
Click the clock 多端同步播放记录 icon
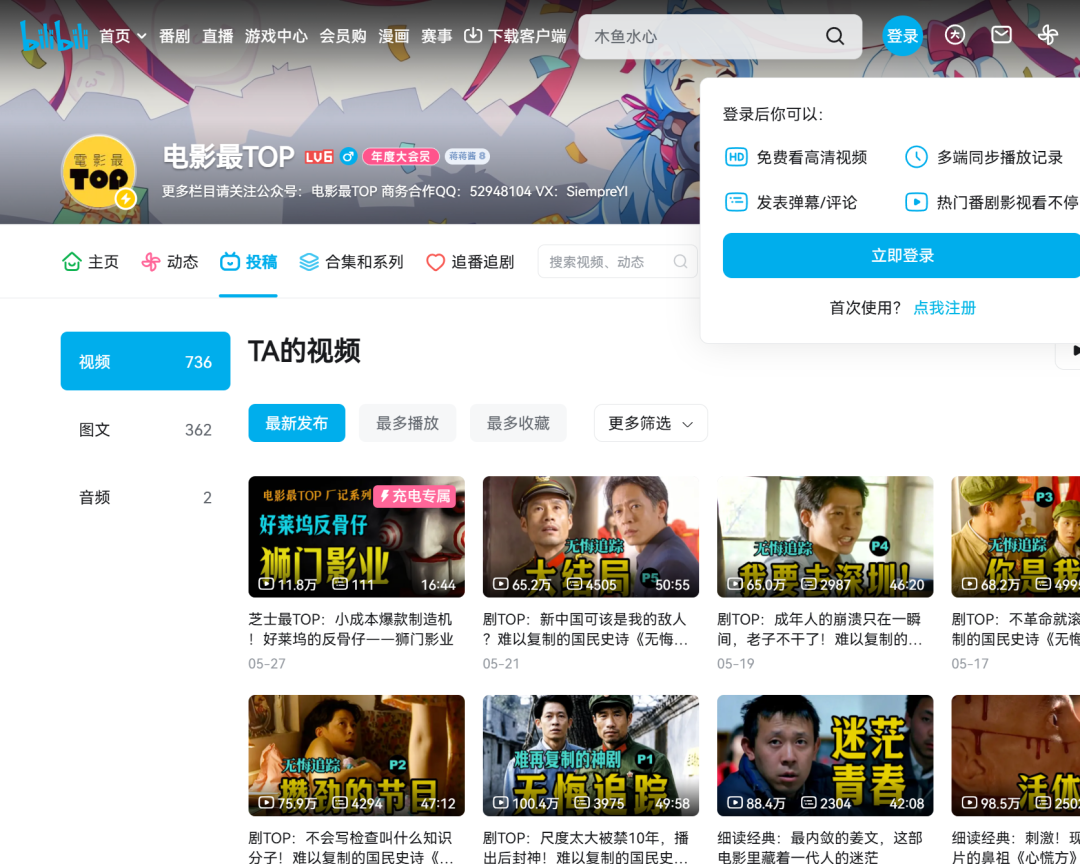tap(916, 157)
